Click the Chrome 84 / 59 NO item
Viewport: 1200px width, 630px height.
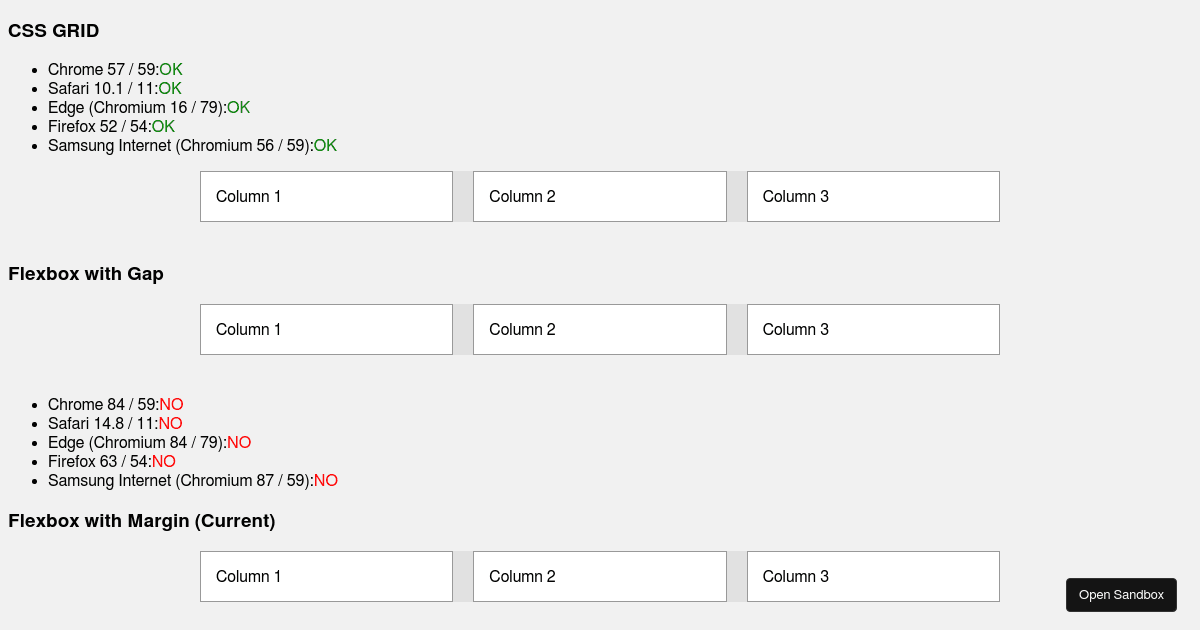pyautogui.click(x=116, y=404)
